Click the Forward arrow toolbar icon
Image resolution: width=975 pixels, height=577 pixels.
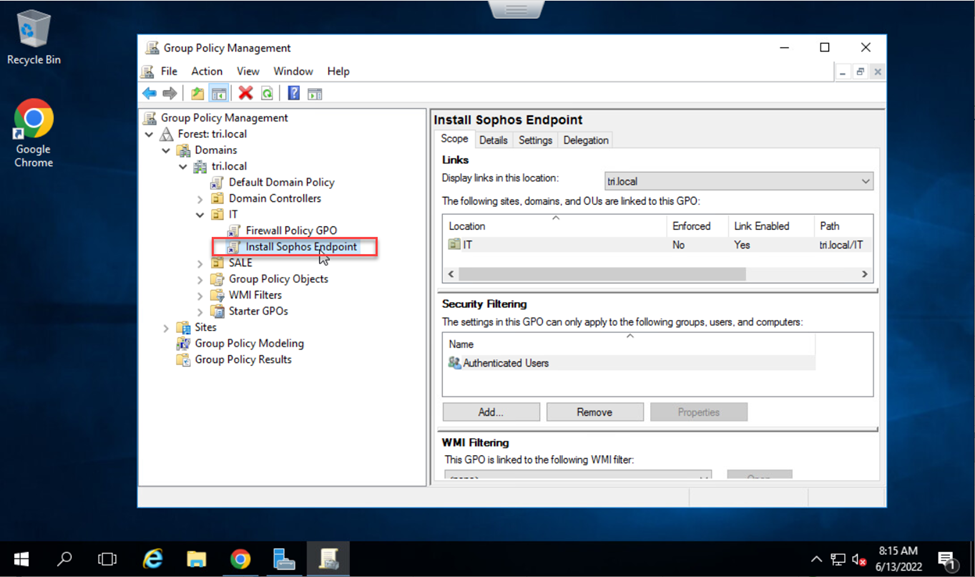tap(169, 93)
